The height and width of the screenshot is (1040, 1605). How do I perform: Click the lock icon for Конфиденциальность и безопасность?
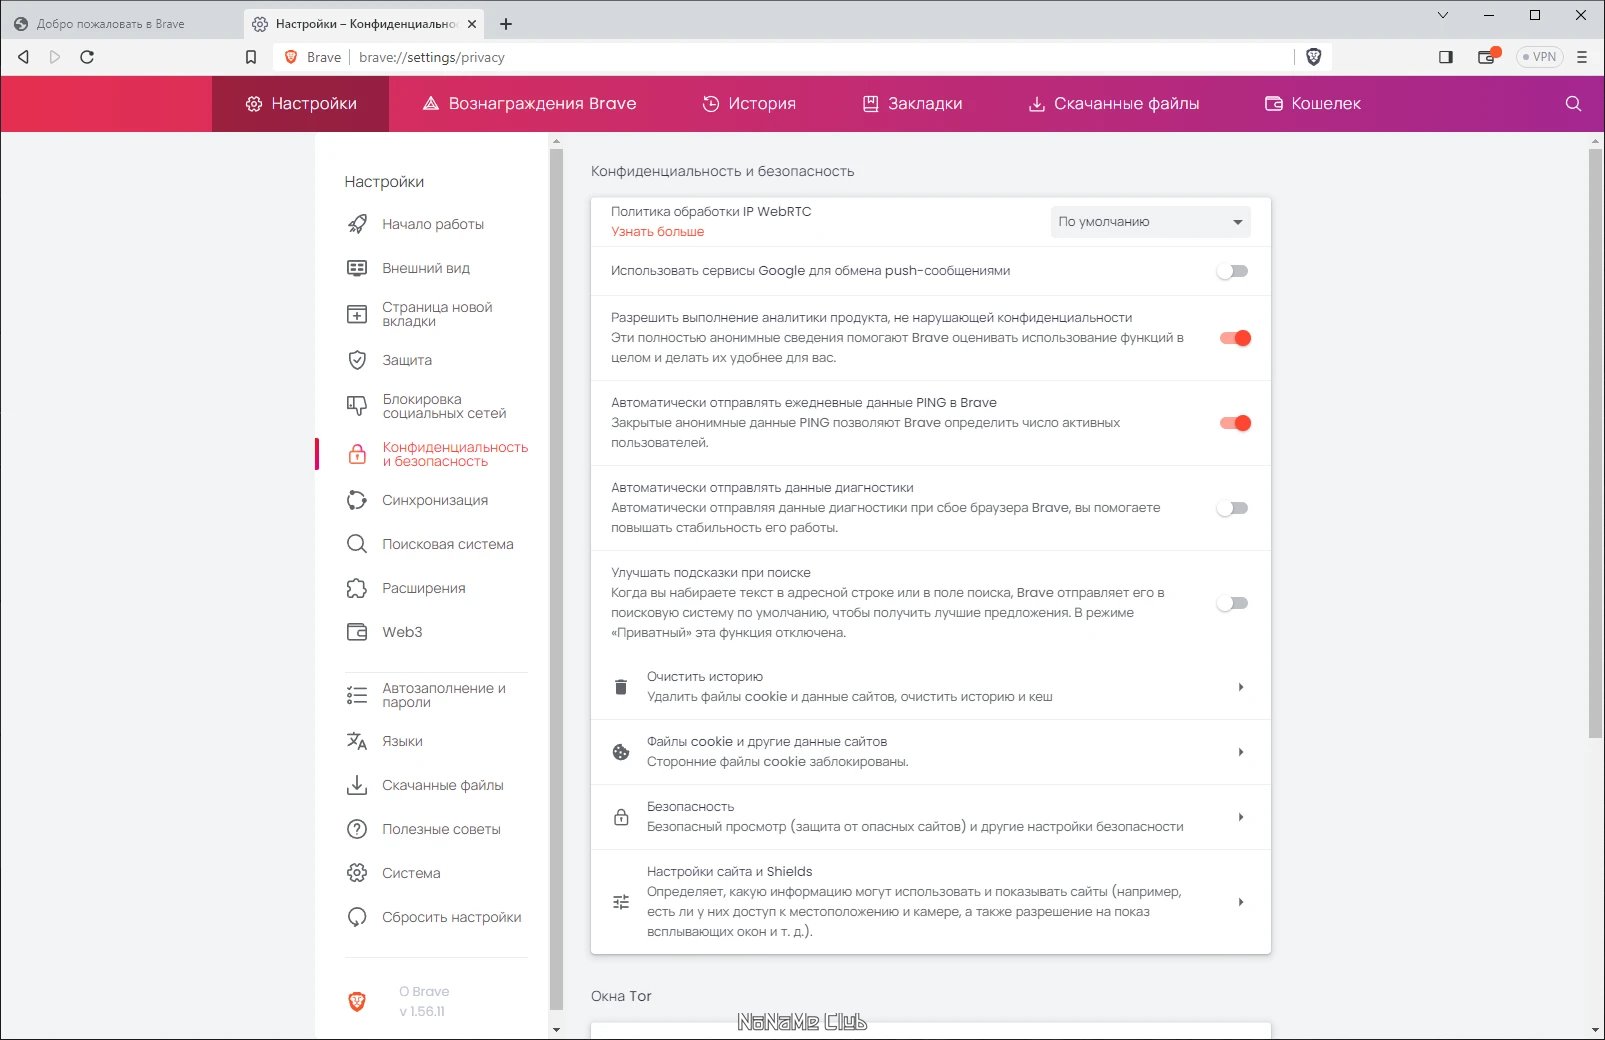click(357, 454)
